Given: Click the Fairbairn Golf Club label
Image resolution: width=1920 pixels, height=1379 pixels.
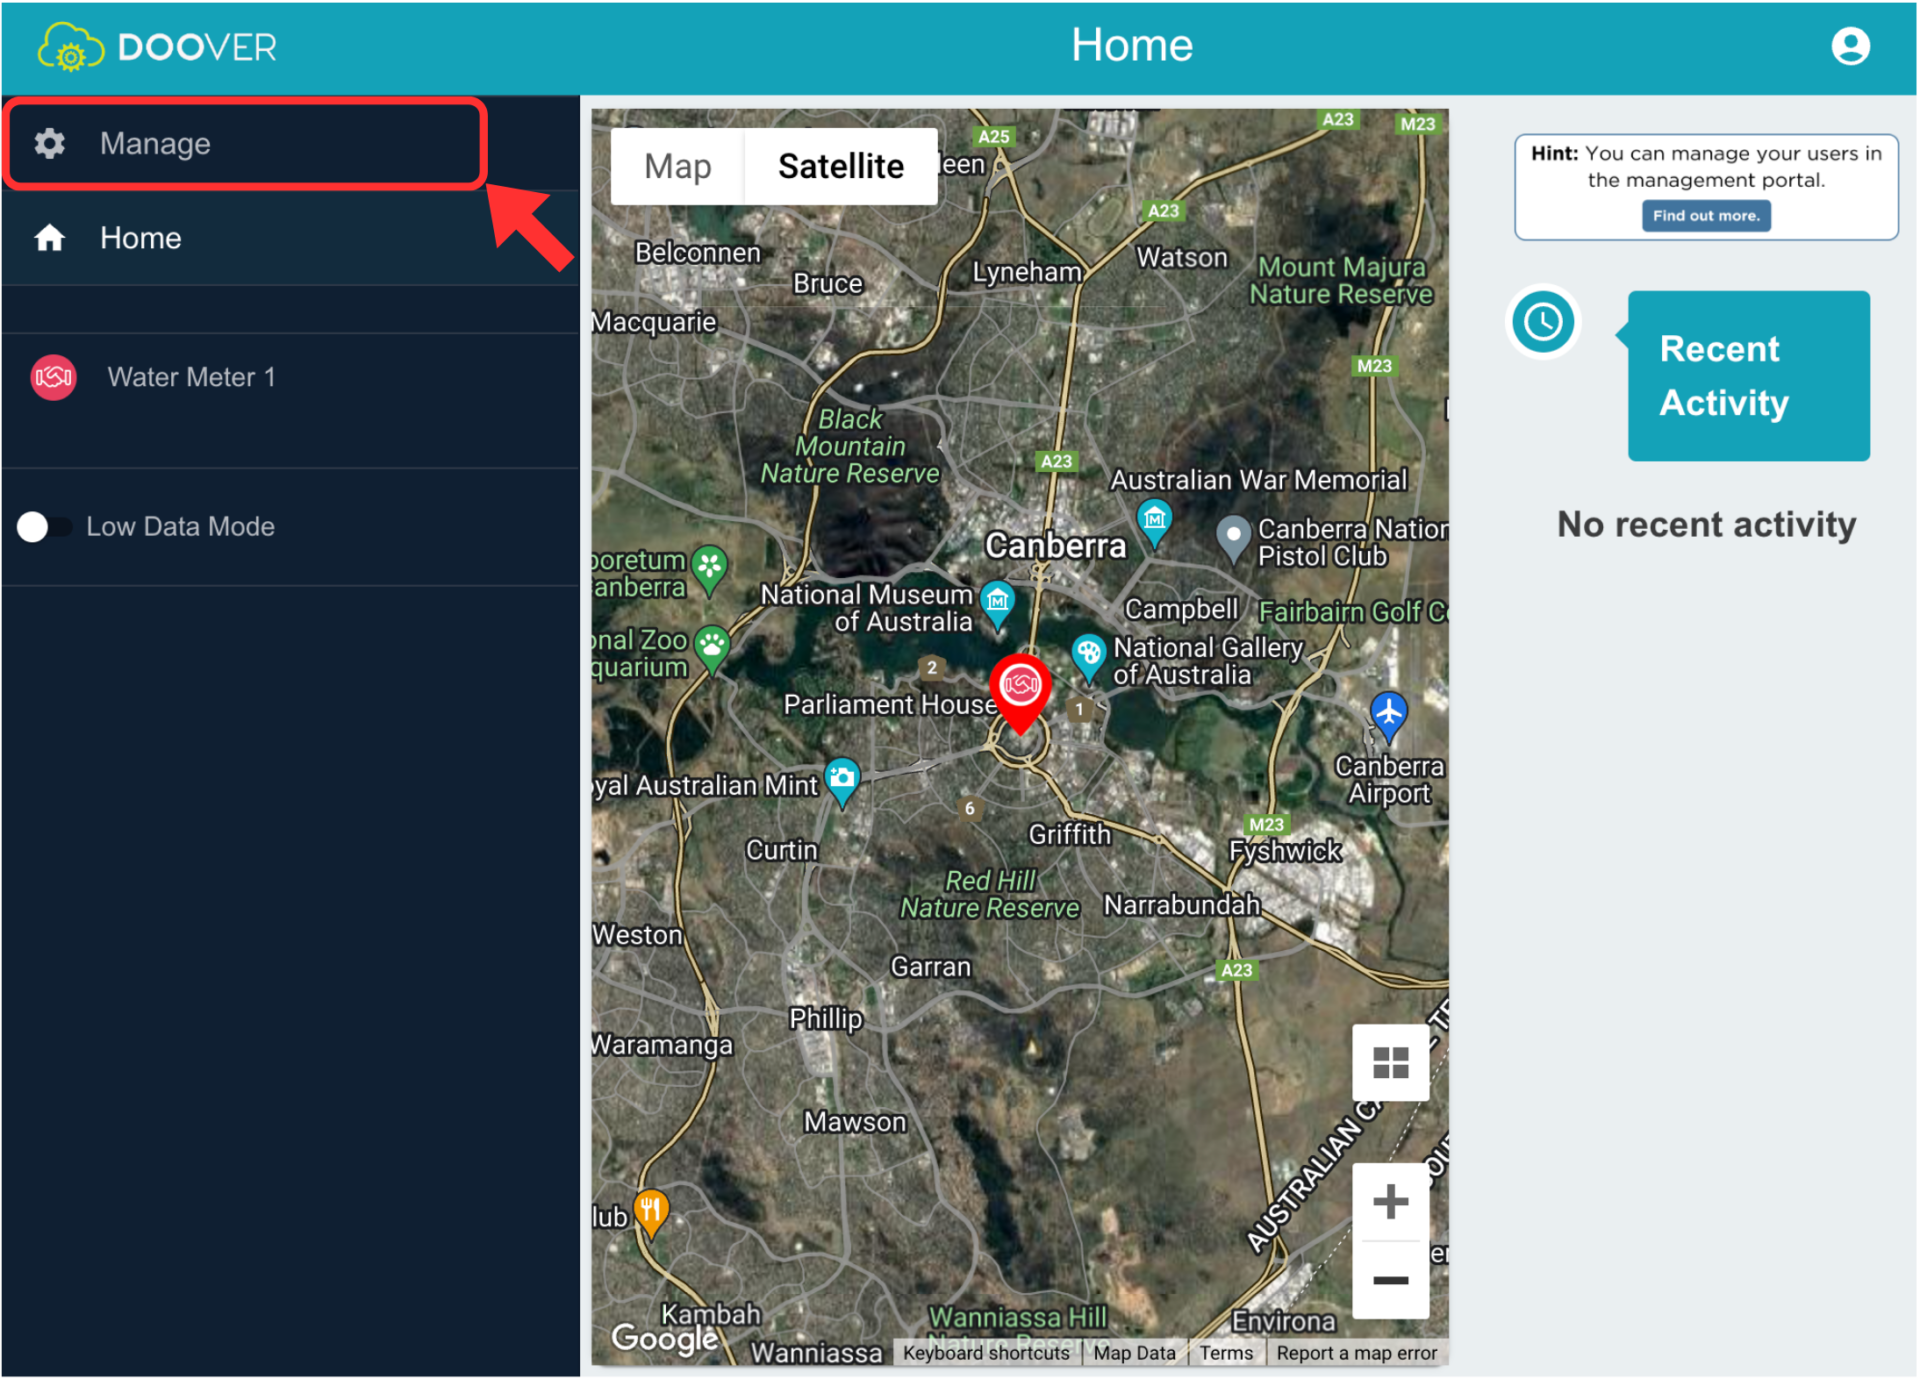Looking at the screenshot, I should 1352,611.
